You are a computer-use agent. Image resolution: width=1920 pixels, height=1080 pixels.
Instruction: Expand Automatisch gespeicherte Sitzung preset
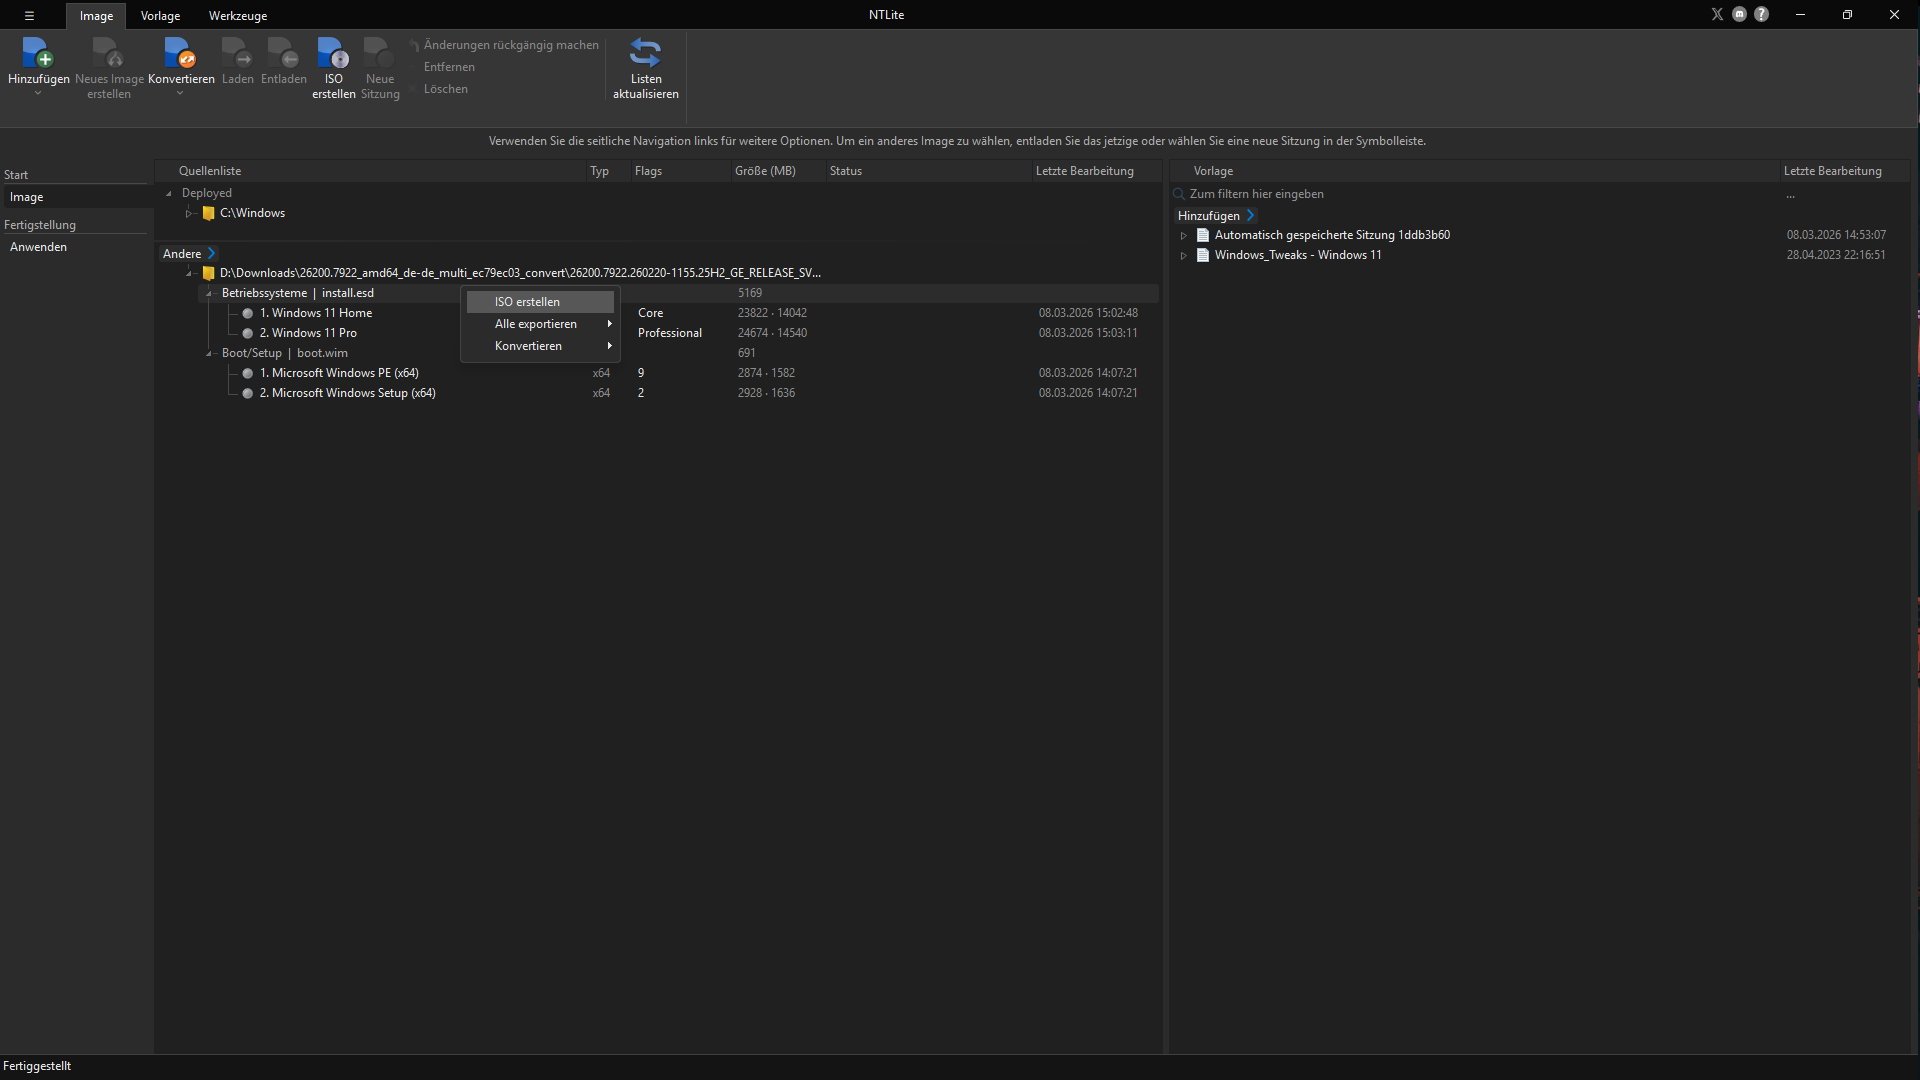click(x=1183, y=235)
